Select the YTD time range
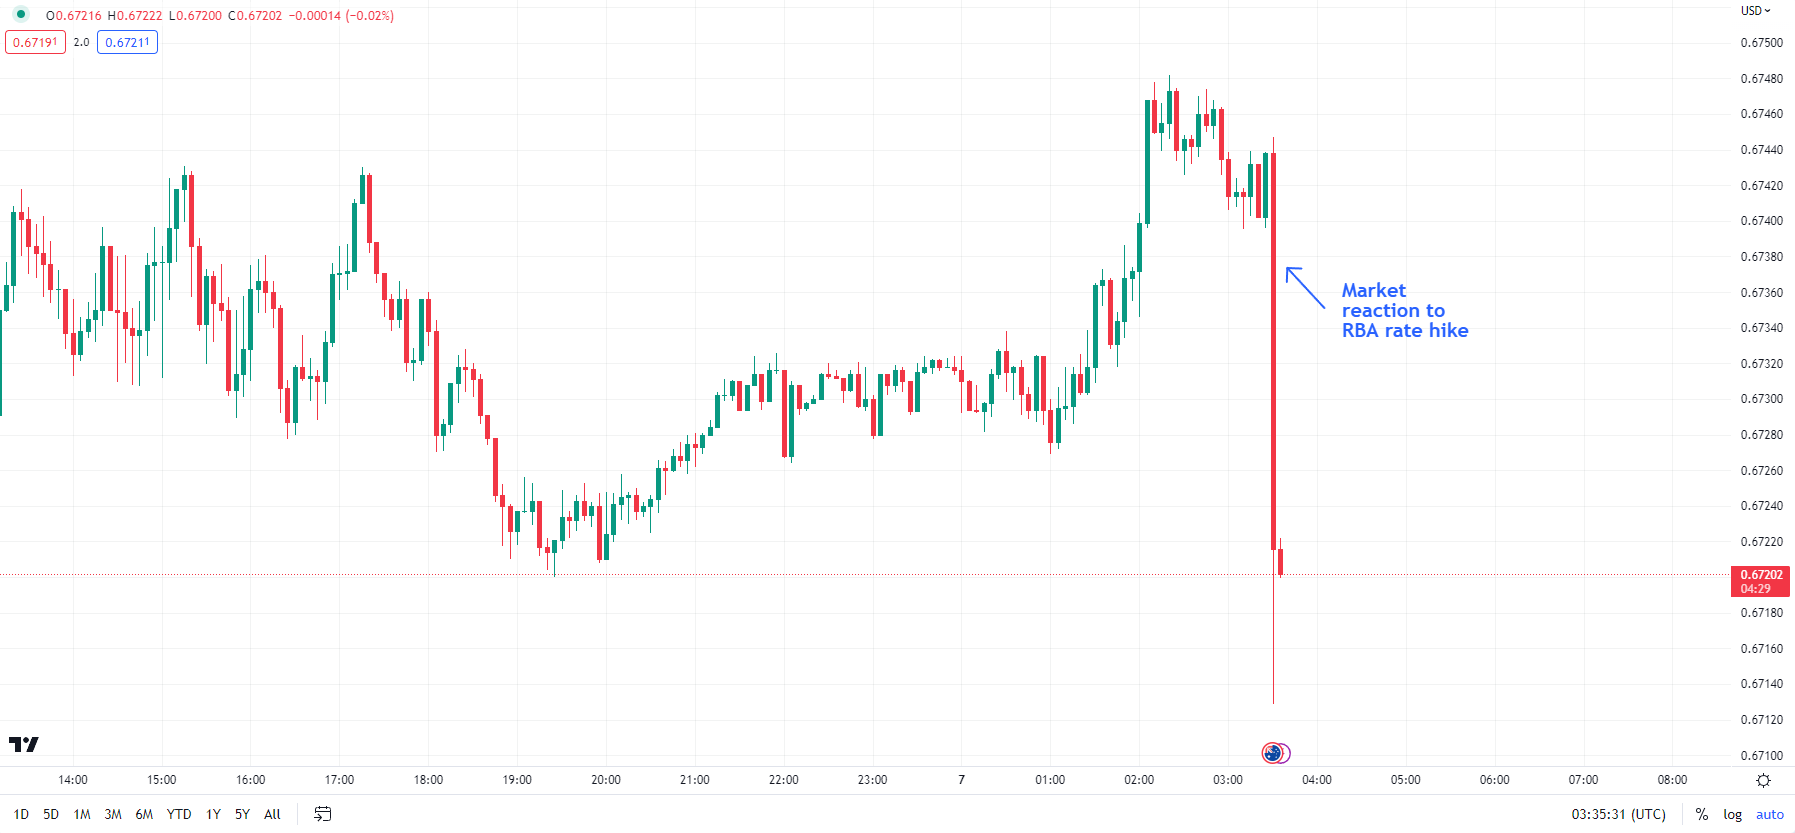 (179, 814)
